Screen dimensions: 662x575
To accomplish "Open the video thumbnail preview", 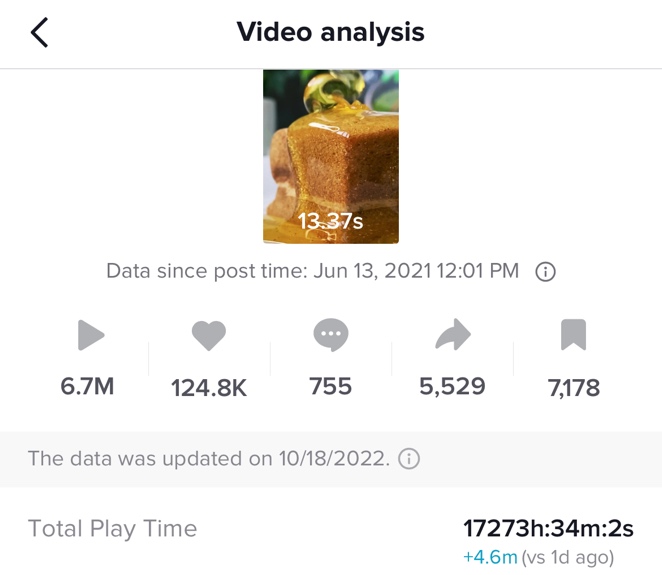I will coord(331,157).
